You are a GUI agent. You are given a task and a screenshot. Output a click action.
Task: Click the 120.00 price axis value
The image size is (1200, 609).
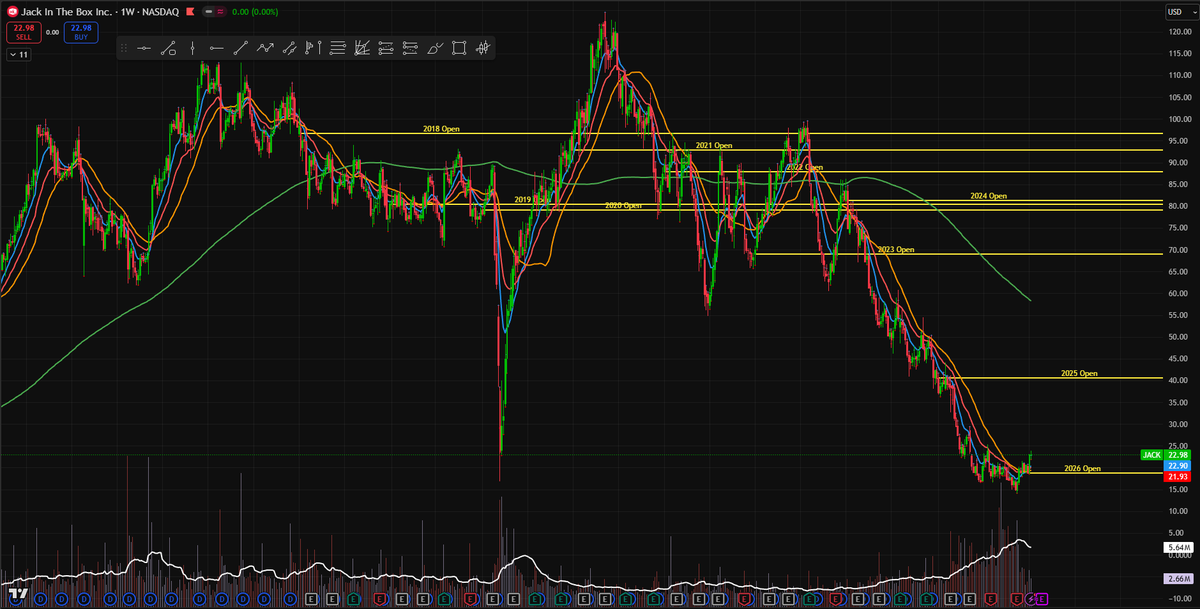[x=1179, y=32]
